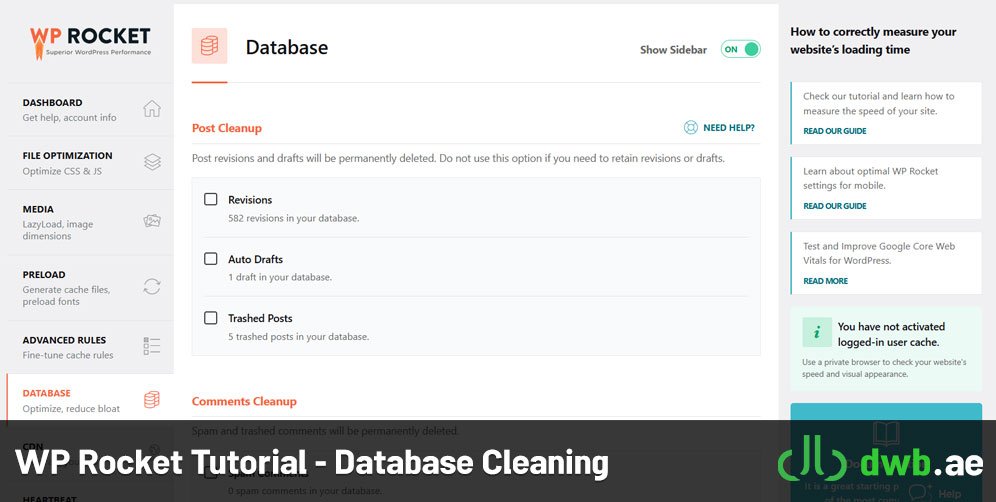Click 'Test and Improve Google Core Web Vitals' text
This screenshot has width=996, height=502.
879,253
